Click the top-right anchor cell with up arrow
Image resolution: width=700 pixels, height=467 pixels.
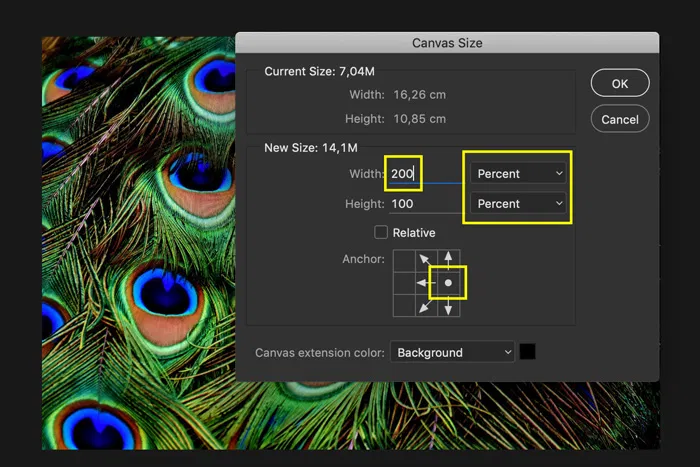449,260
